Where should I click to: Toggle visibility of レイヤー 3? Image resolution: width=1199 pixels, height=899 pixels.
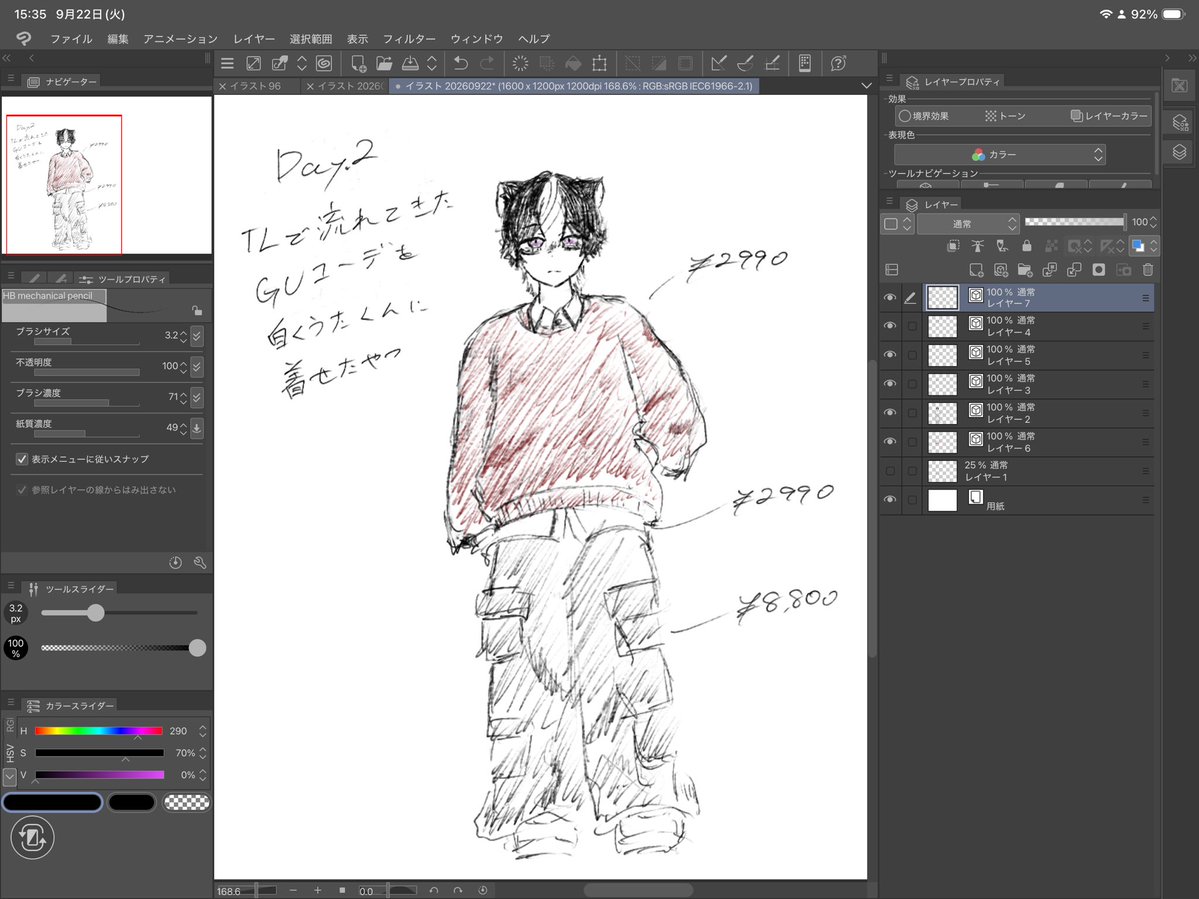click(889, 384)
